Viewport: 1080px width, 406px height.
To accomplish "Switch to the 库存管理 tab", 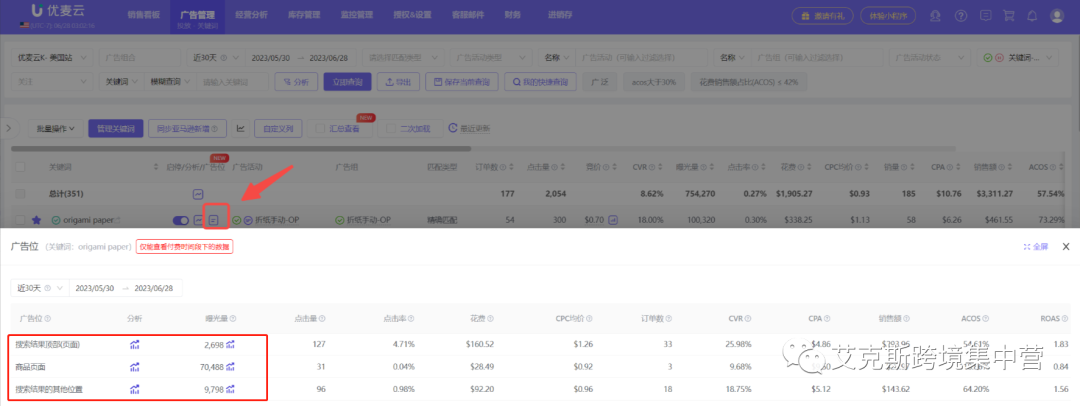I will click(304, 14).
